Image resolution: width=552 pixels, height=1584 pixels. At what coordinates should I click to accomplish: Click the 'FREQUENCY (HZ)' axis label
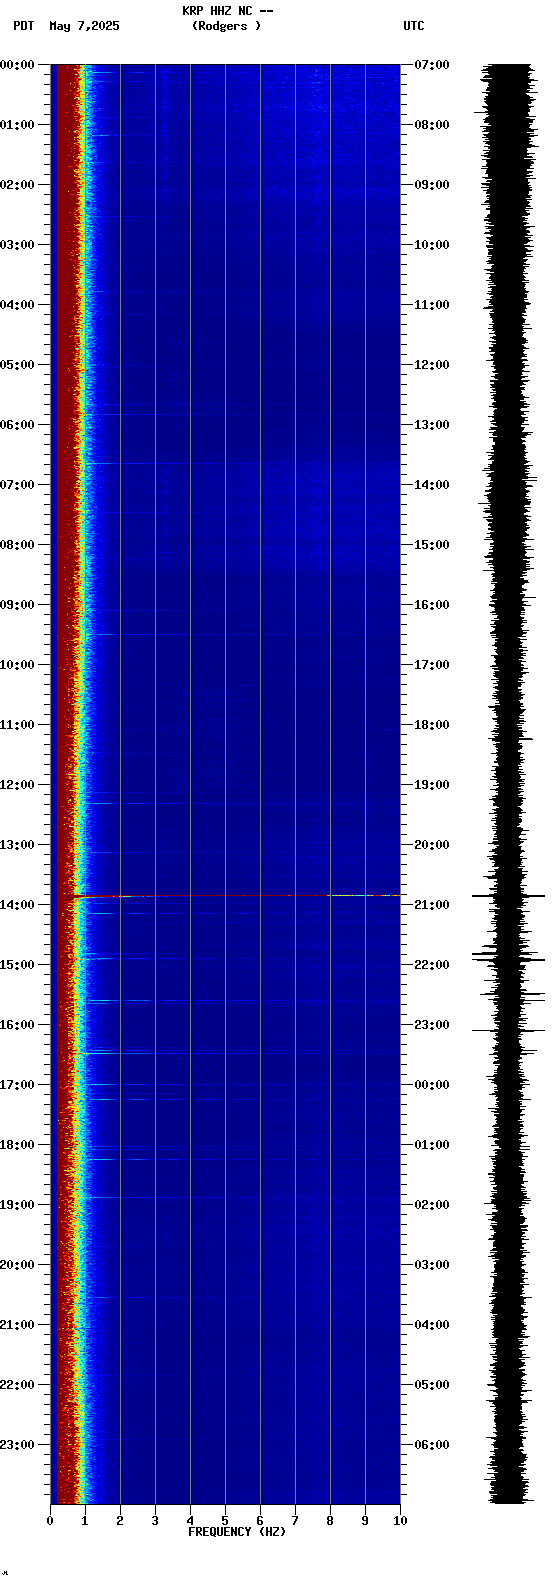[x=237, y=1532]
